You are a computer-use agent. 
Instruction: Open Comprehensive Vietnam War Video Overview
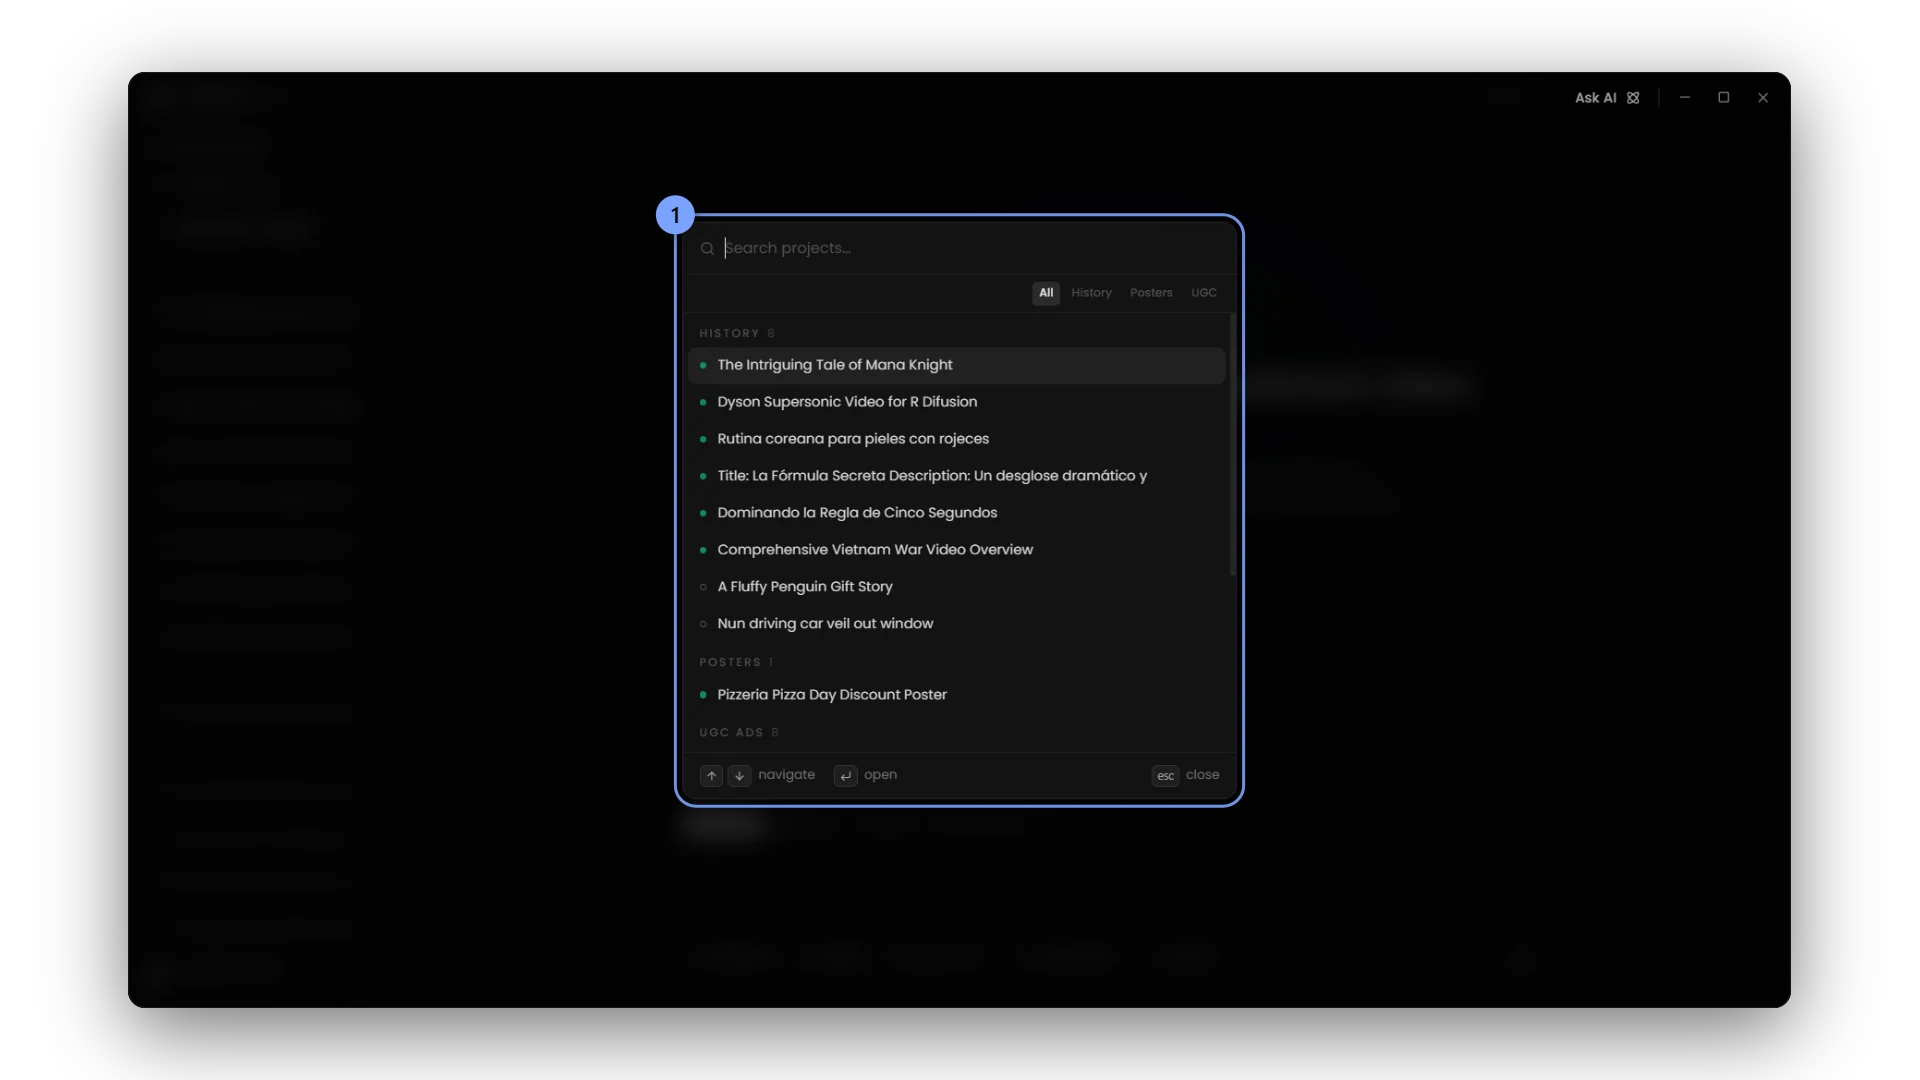click(x=956, y=550)
